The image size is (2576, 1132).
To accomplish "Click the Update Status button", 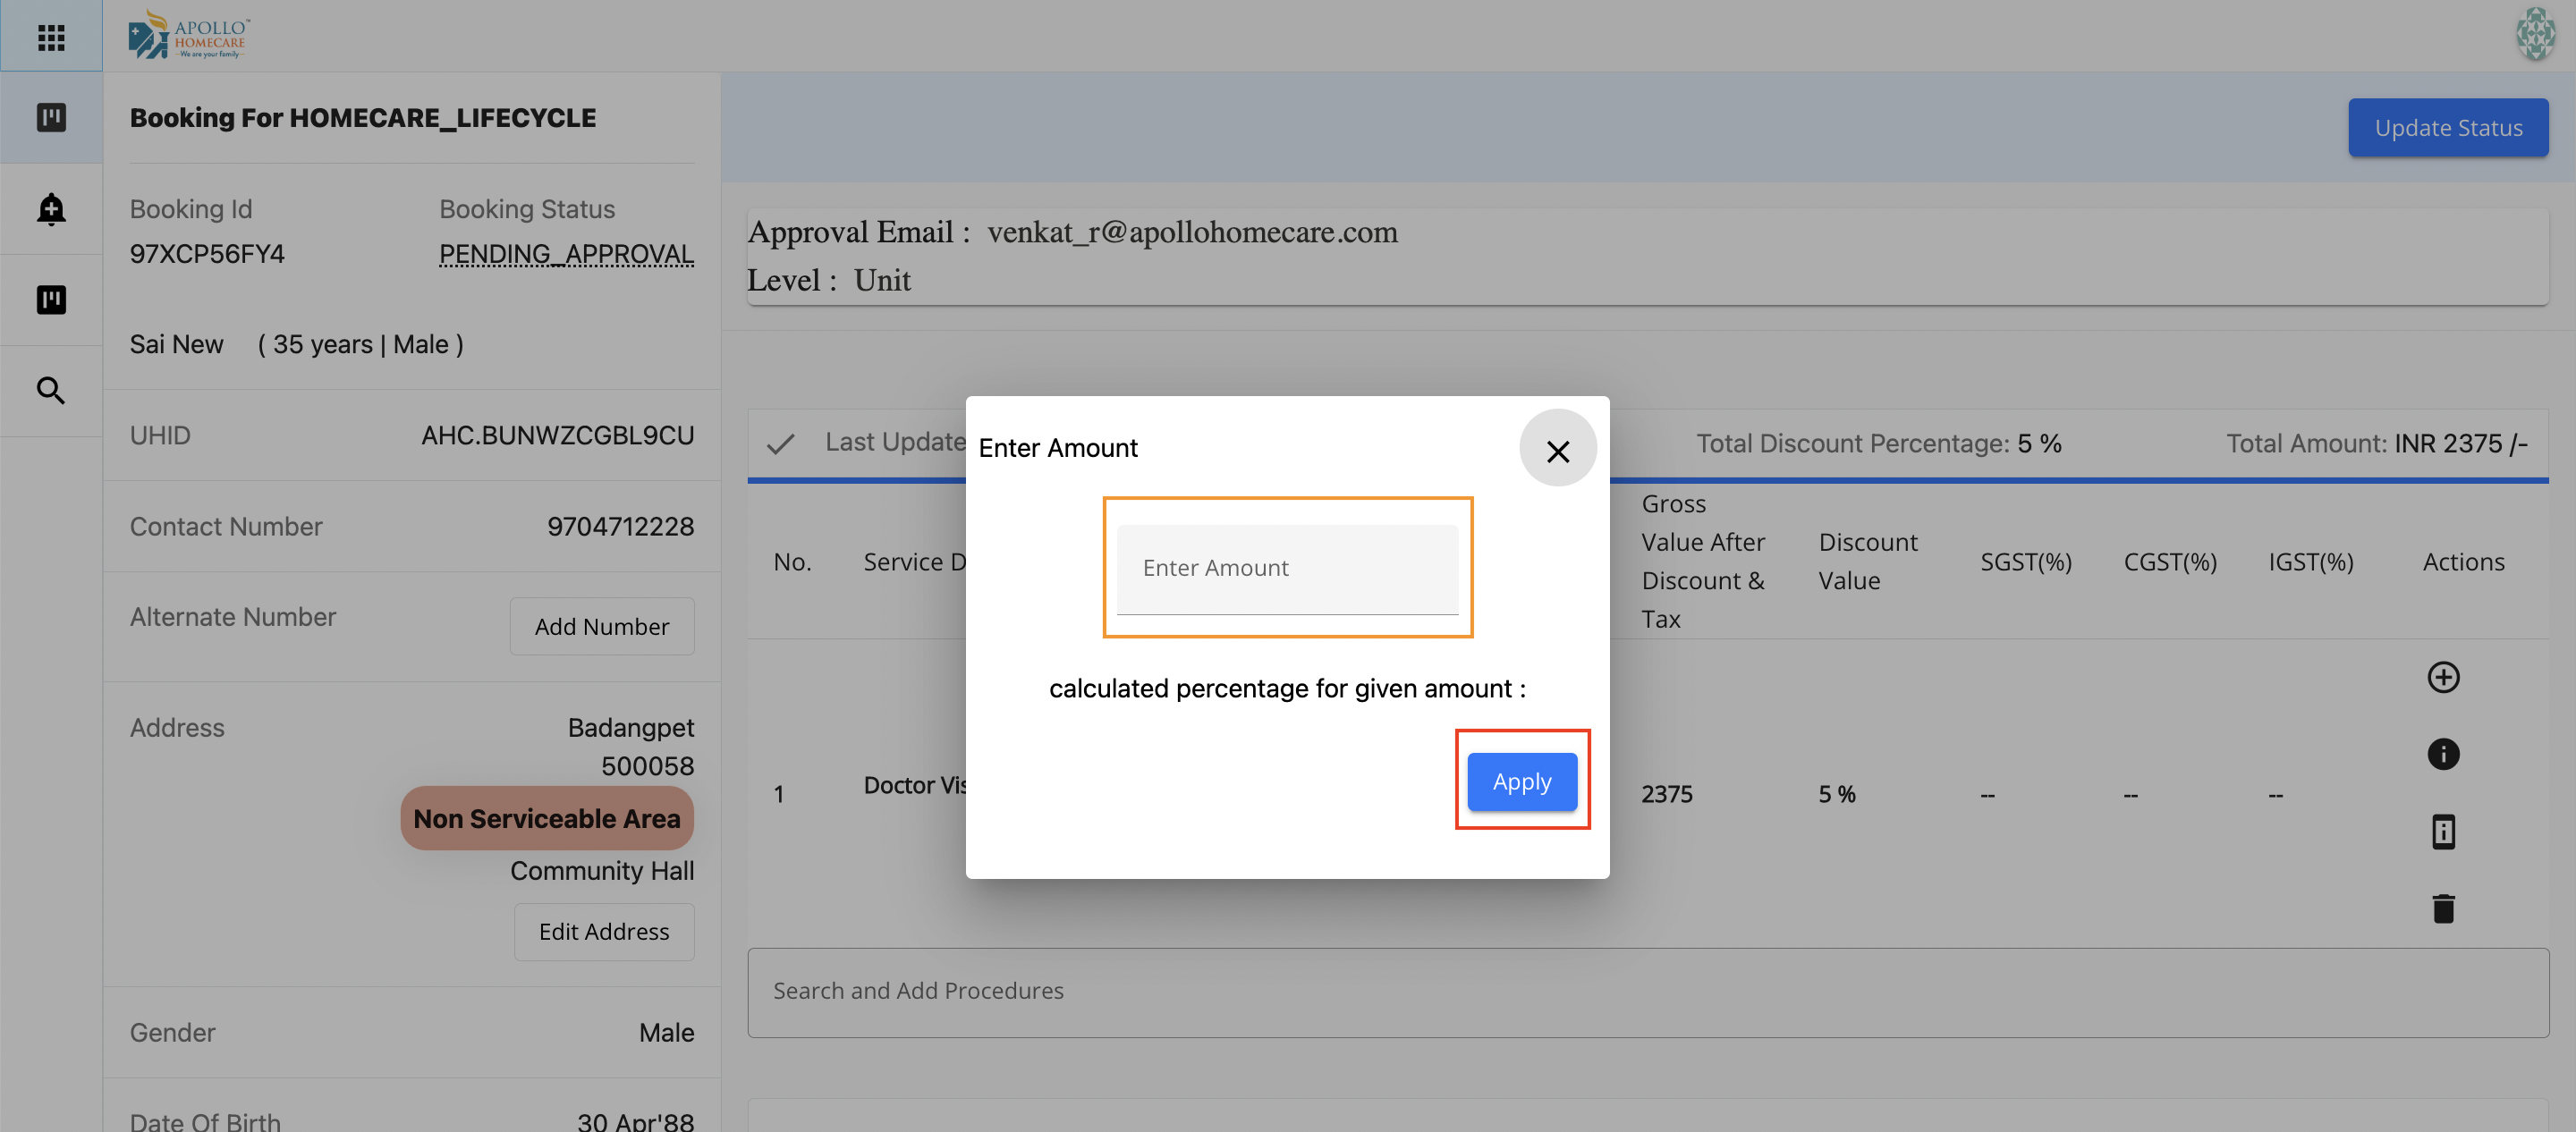I will tap(2447, 128).
